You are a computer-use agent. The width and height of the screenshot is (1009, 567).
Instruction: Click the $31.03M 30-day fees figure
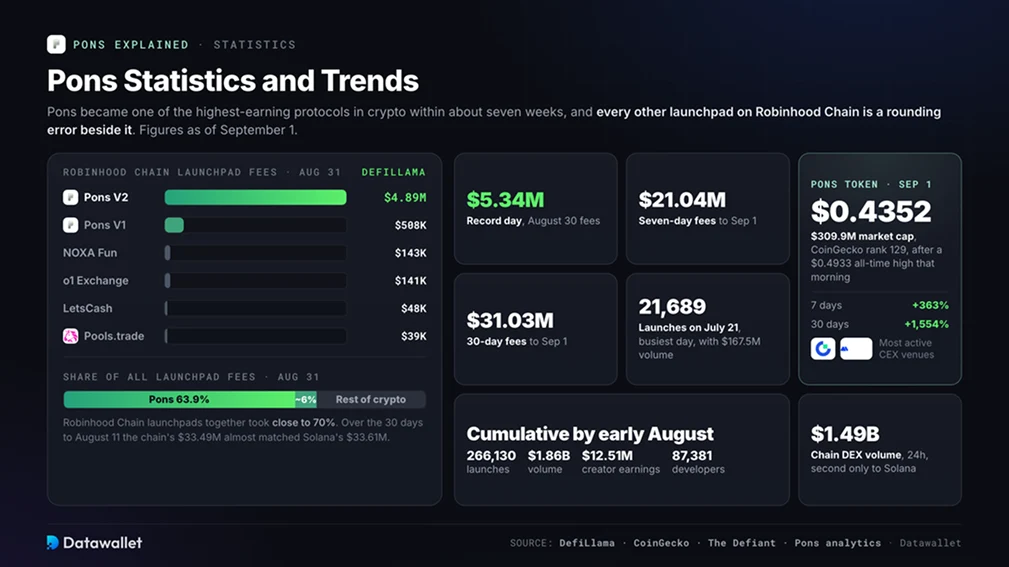(x=510, y=320)
